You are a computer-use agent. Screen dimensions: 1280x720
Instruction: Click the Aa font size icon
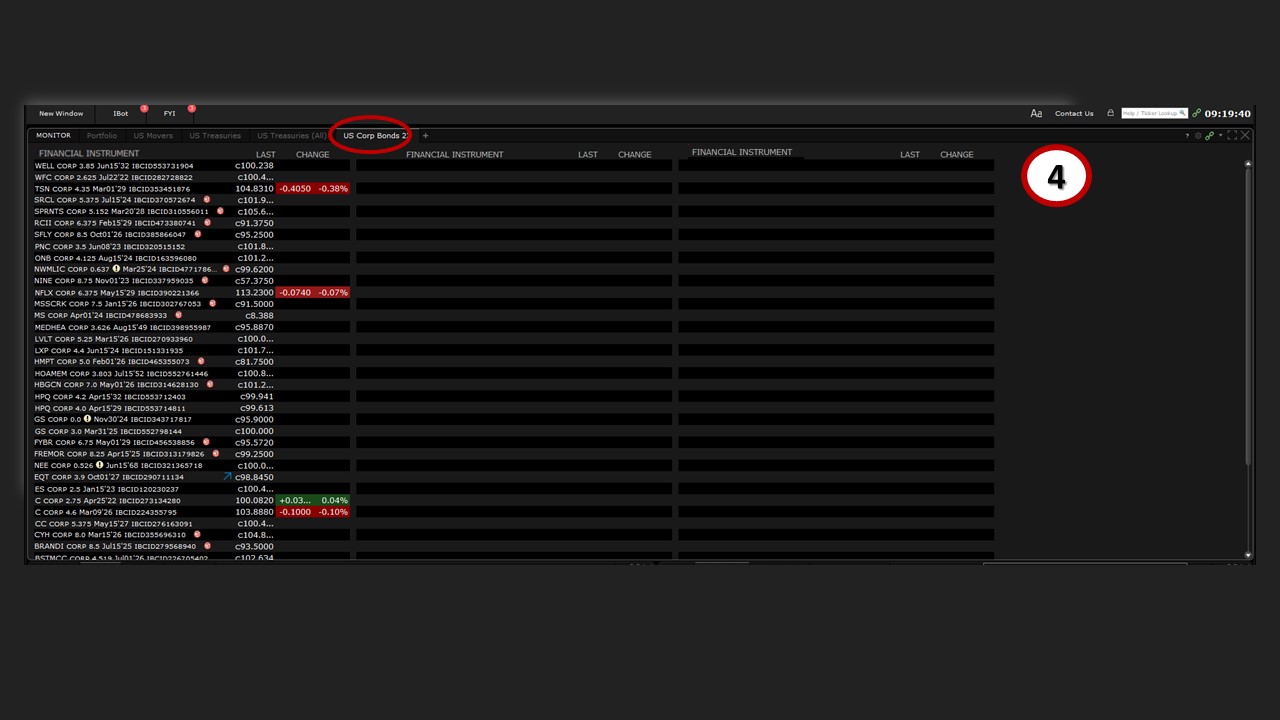point(1036,114)
